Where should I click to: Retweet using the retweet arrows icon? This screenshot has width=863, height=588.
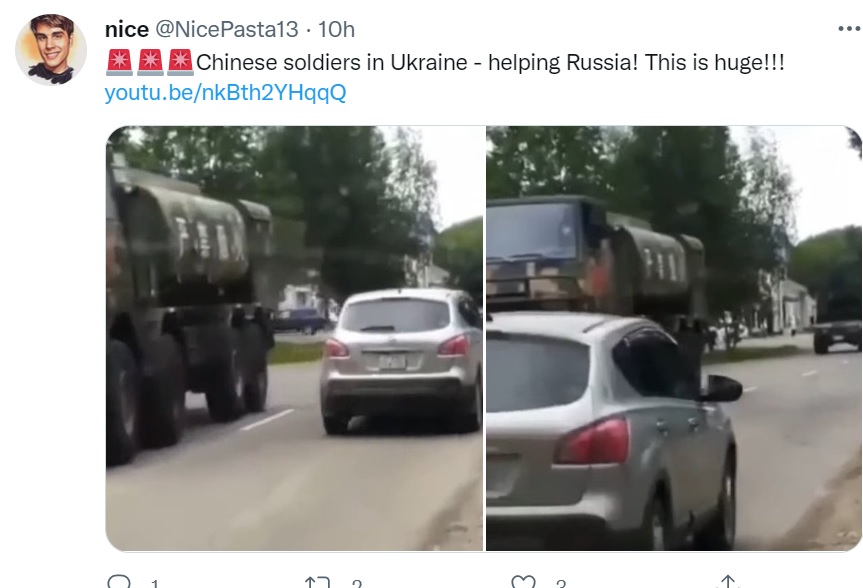pyautogui.click(x=317, y=582)
